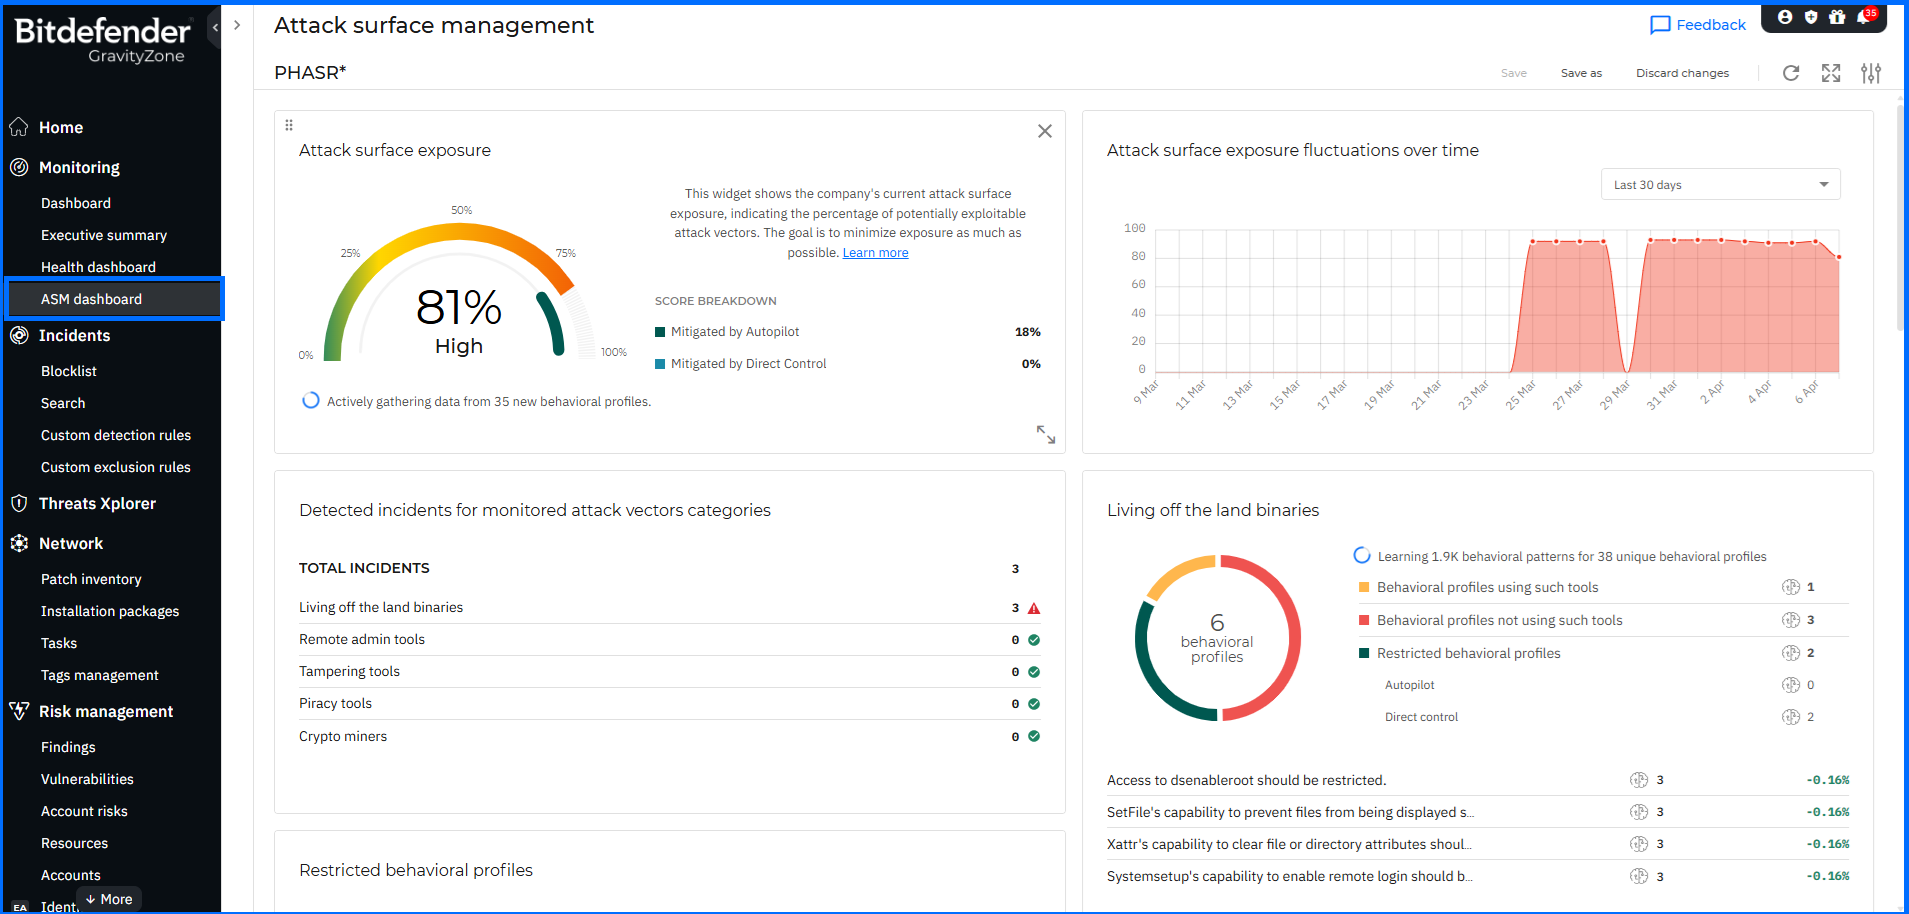Click the shield plus icon in header
This screenshot has width=1909, height=914.
[x=1811, y=17]
